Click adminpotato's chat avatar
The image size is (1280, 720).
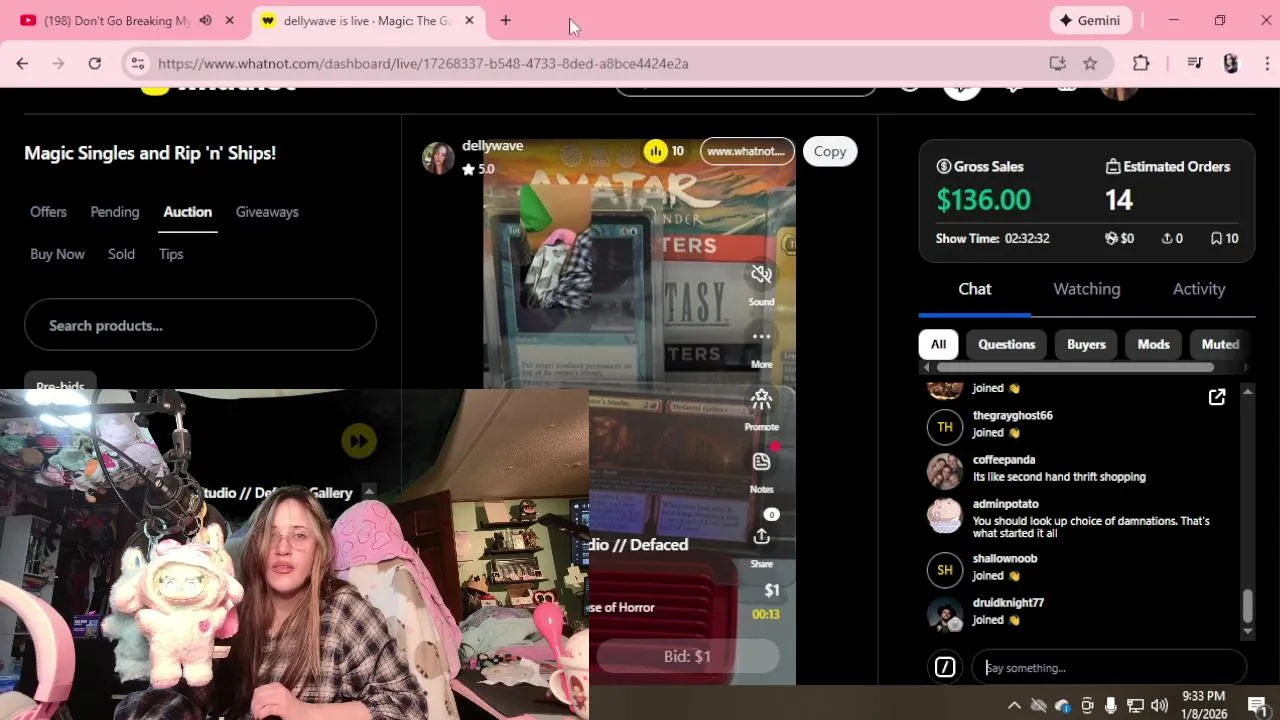pos(945,515)
